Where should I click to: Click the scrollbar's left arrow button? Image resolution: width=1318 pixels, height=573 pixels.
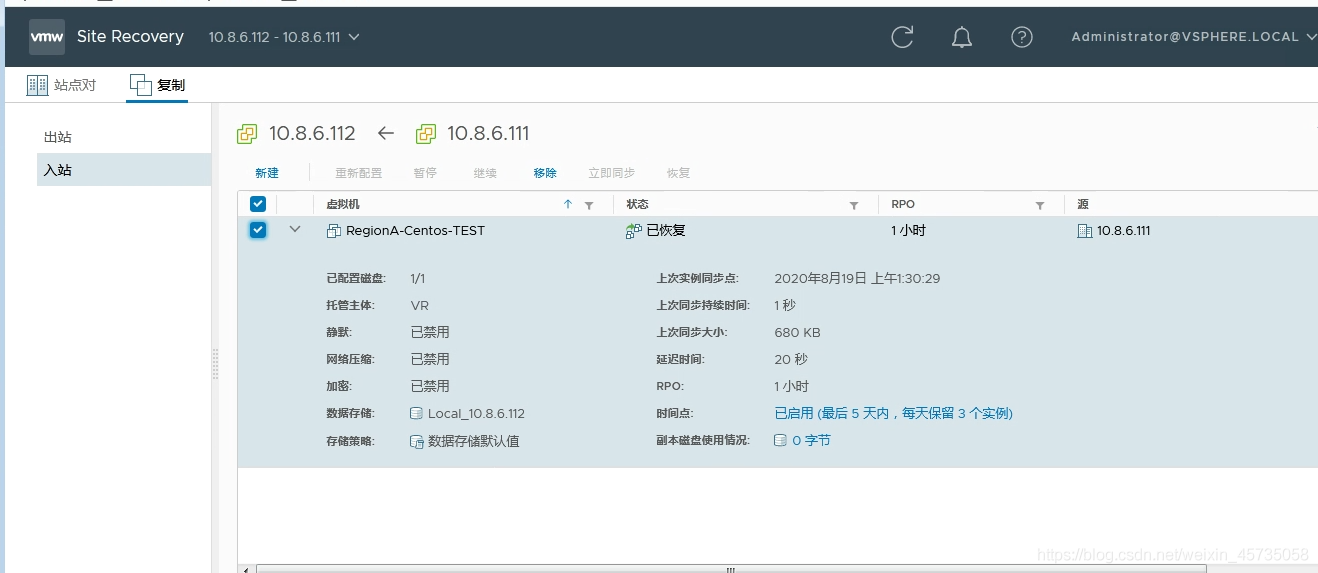pyautogui.click(x=246, y=568)
